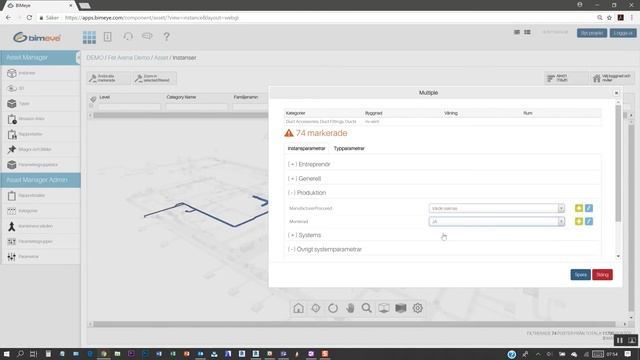
Task: Click the model browser book icon in the viewer toolbar
Action: (x=384, y=308)
